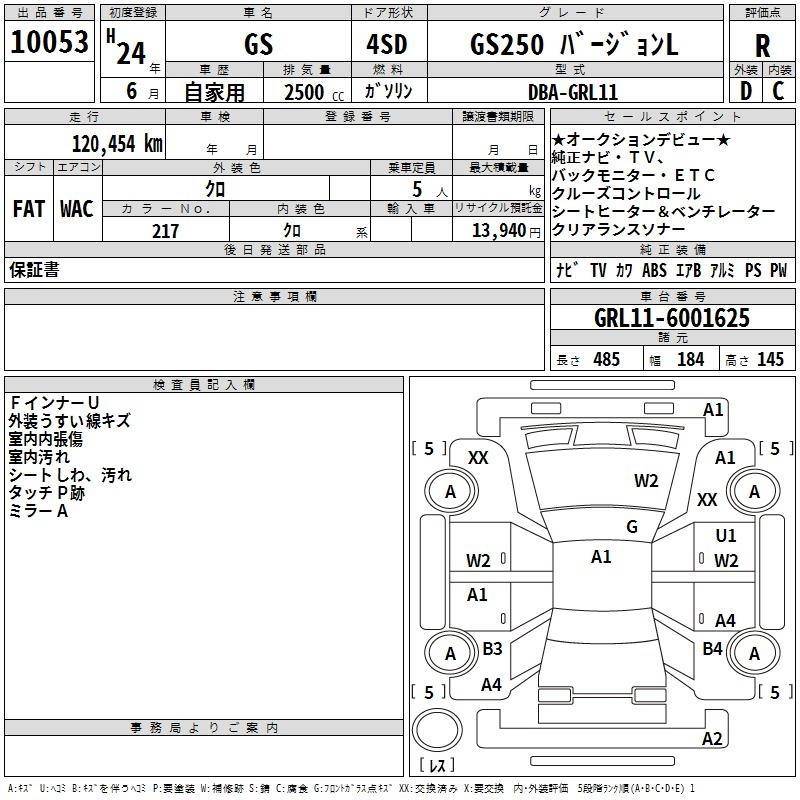Click inspector note ミラーA

38,511
